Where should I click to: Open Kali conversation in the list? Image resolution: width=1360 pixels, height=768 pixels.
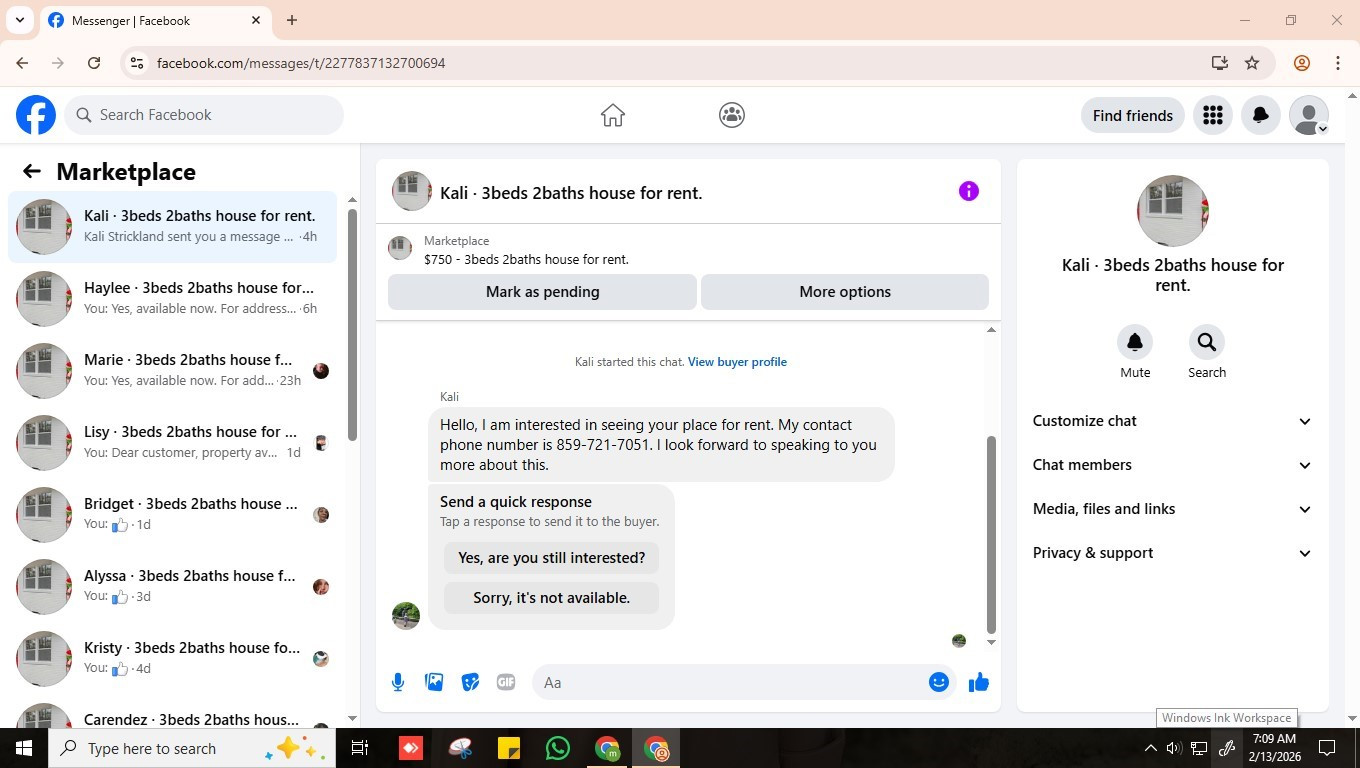point(173,227)
